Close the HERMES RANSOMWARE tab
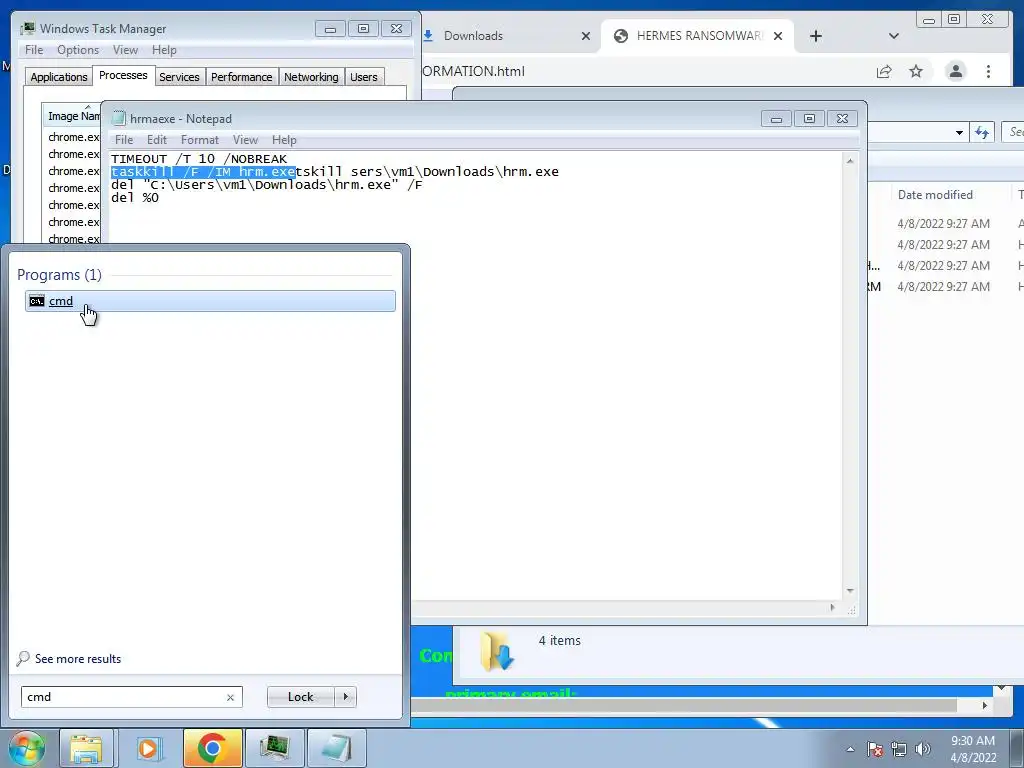The width and height of the screenshot is (1024, 768). (x=778, y=36)
